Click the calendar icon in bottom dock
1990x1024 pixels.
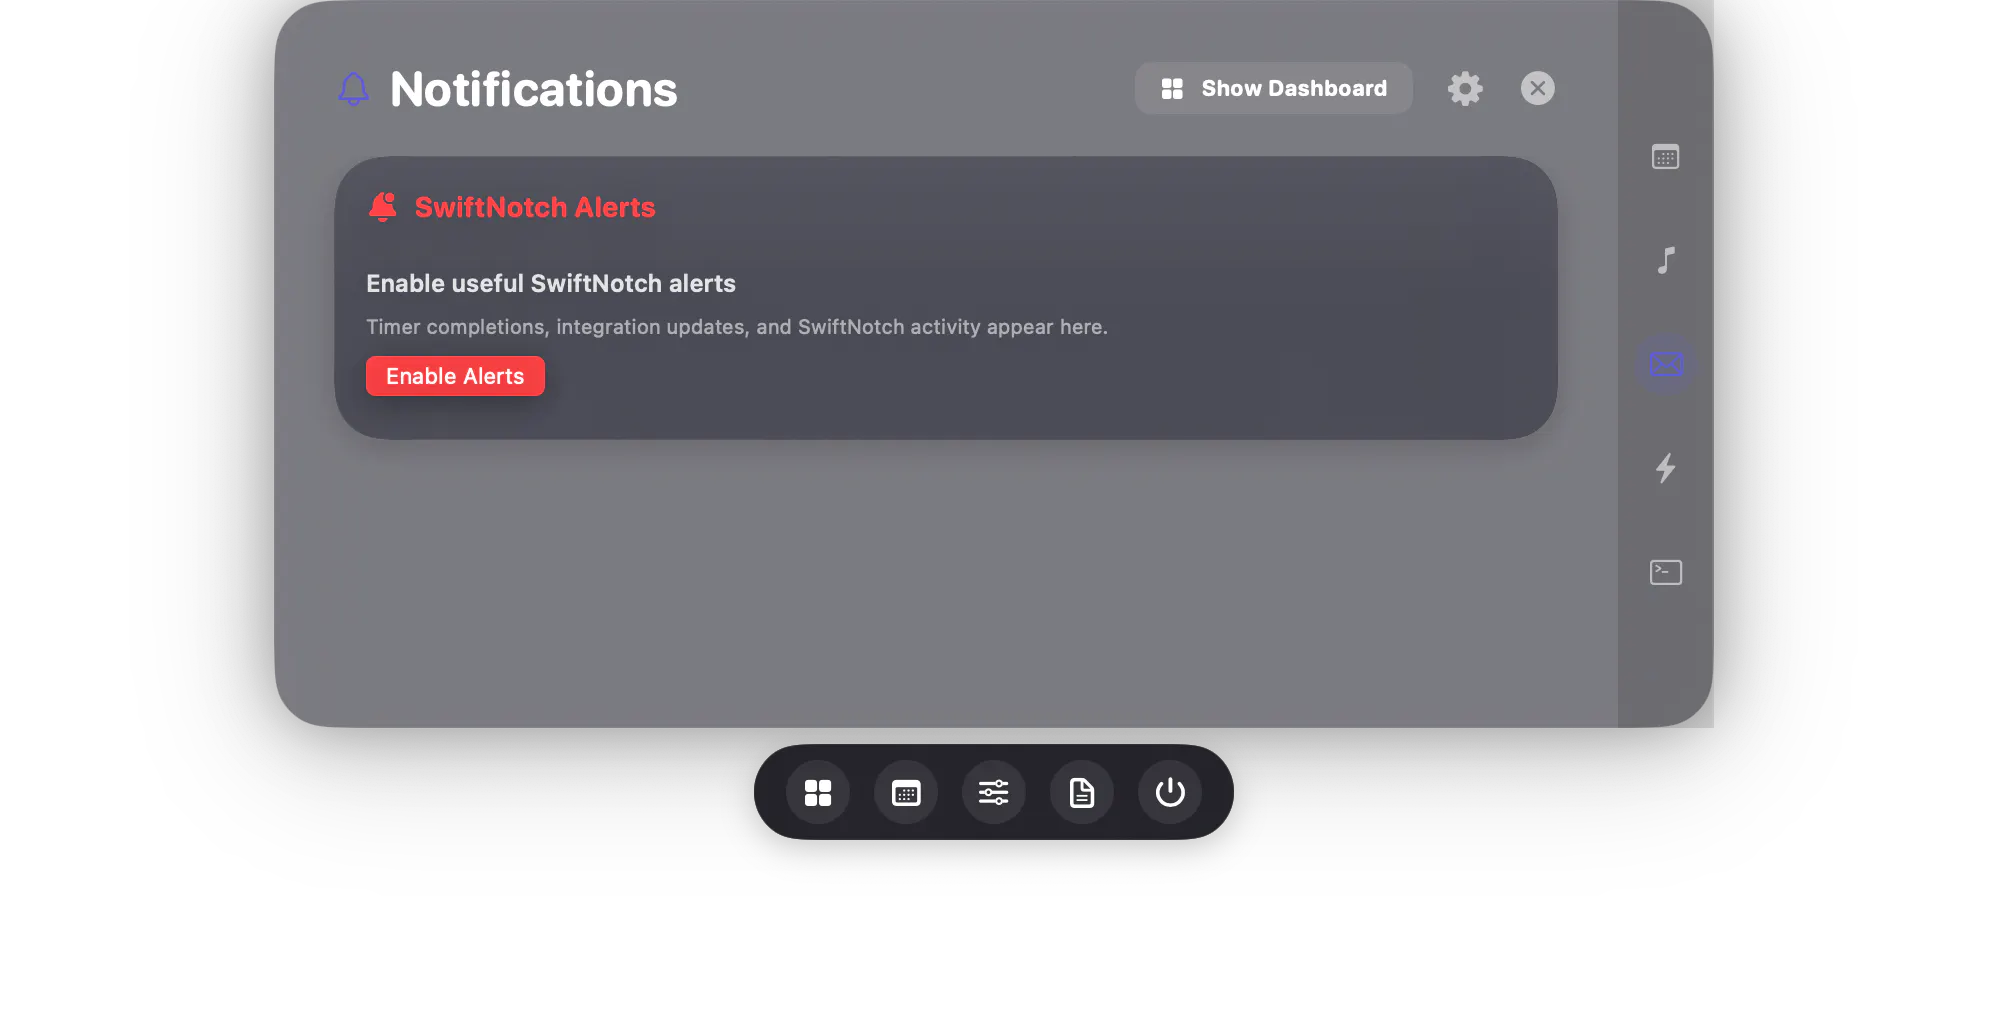point(906,793)
